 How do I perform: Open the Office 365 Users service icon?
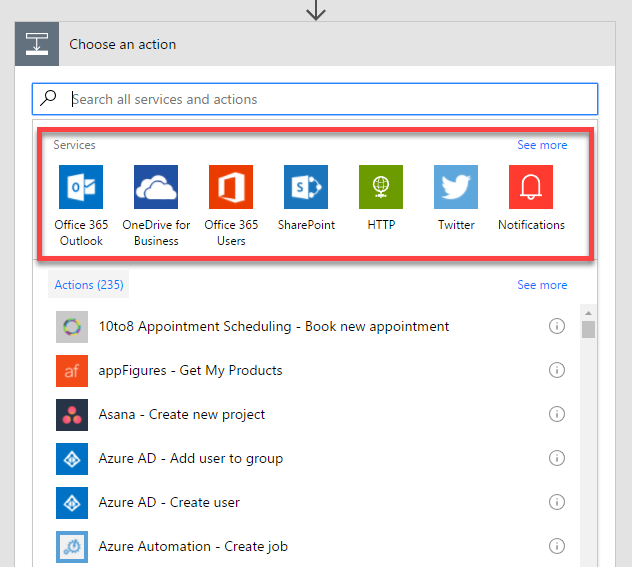pyautogui.click(x=231, y=187)
